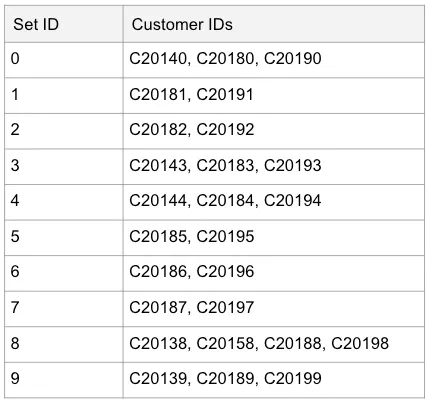Click the cell with C20186, C20196
The height and width of the screenshot is (405, 429).
pos(274,274)
